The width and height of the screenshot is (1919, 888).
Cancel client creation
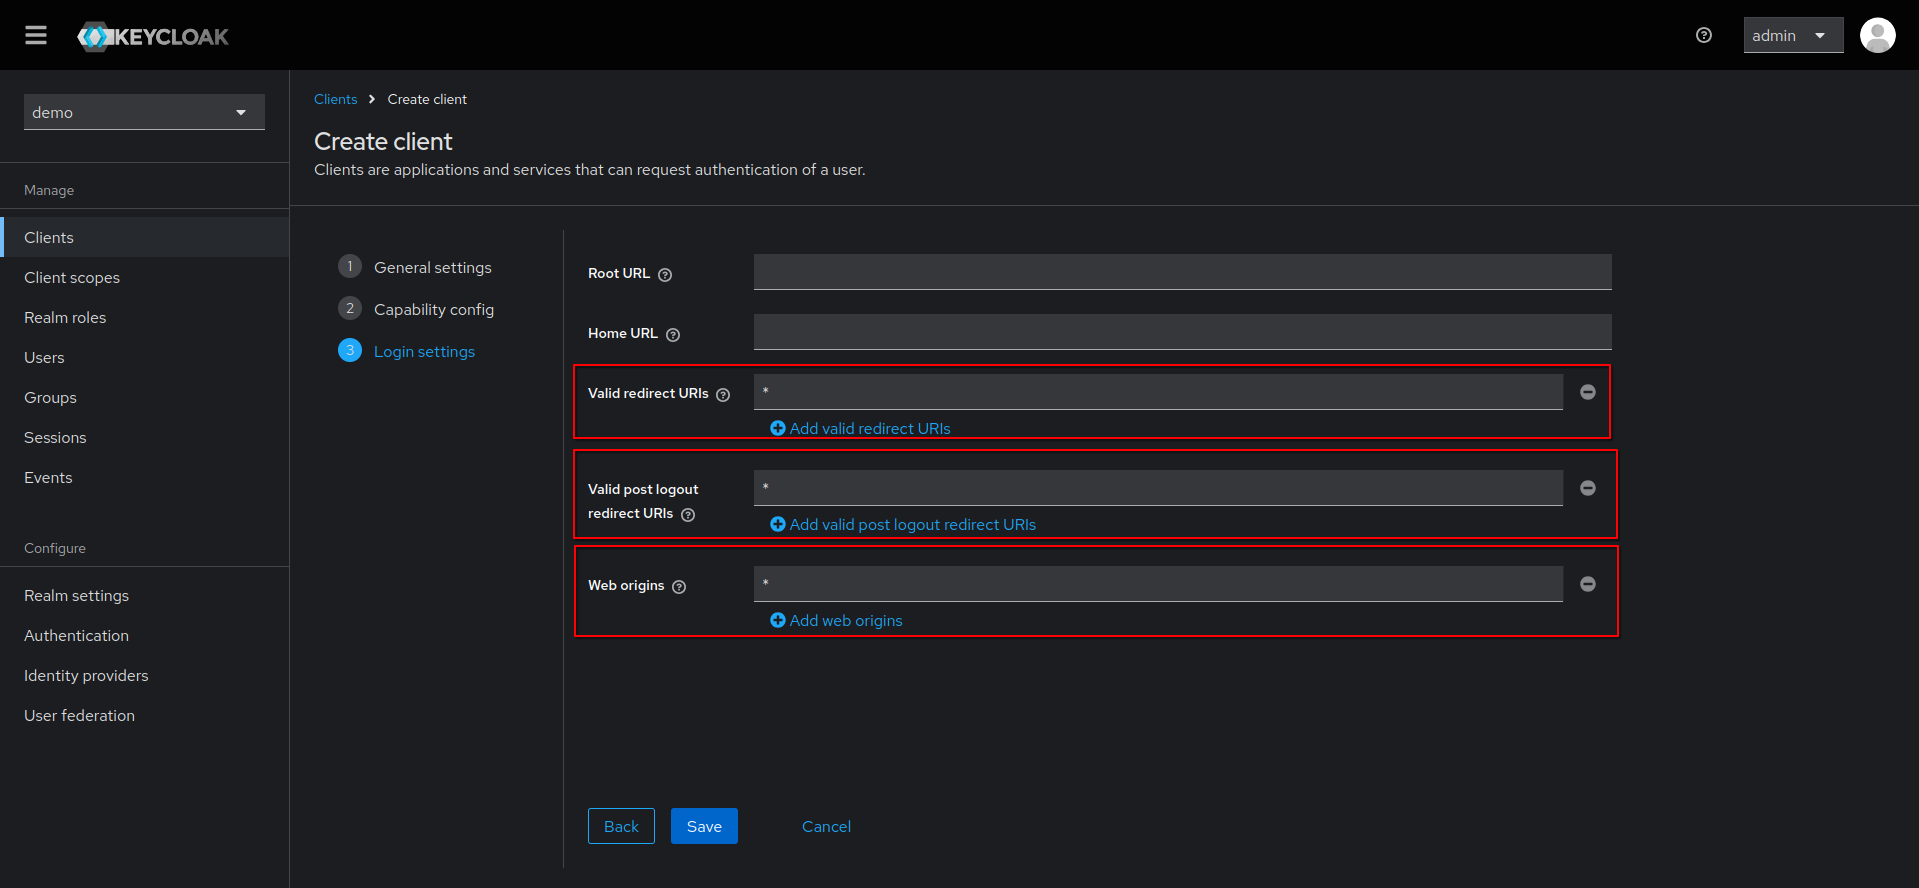(x=826, y=826)
